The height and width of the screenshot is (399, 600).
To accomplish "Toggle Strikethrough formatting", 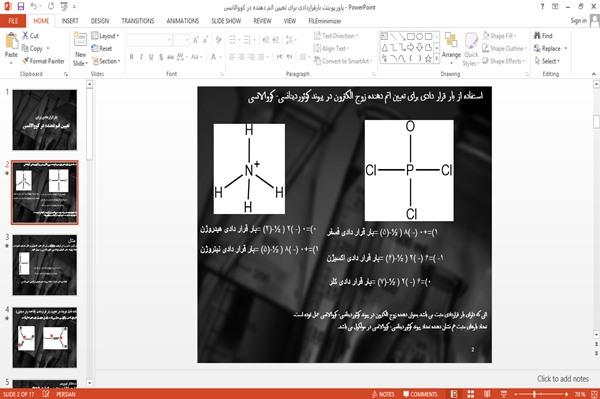I will (x=170, y=57).
